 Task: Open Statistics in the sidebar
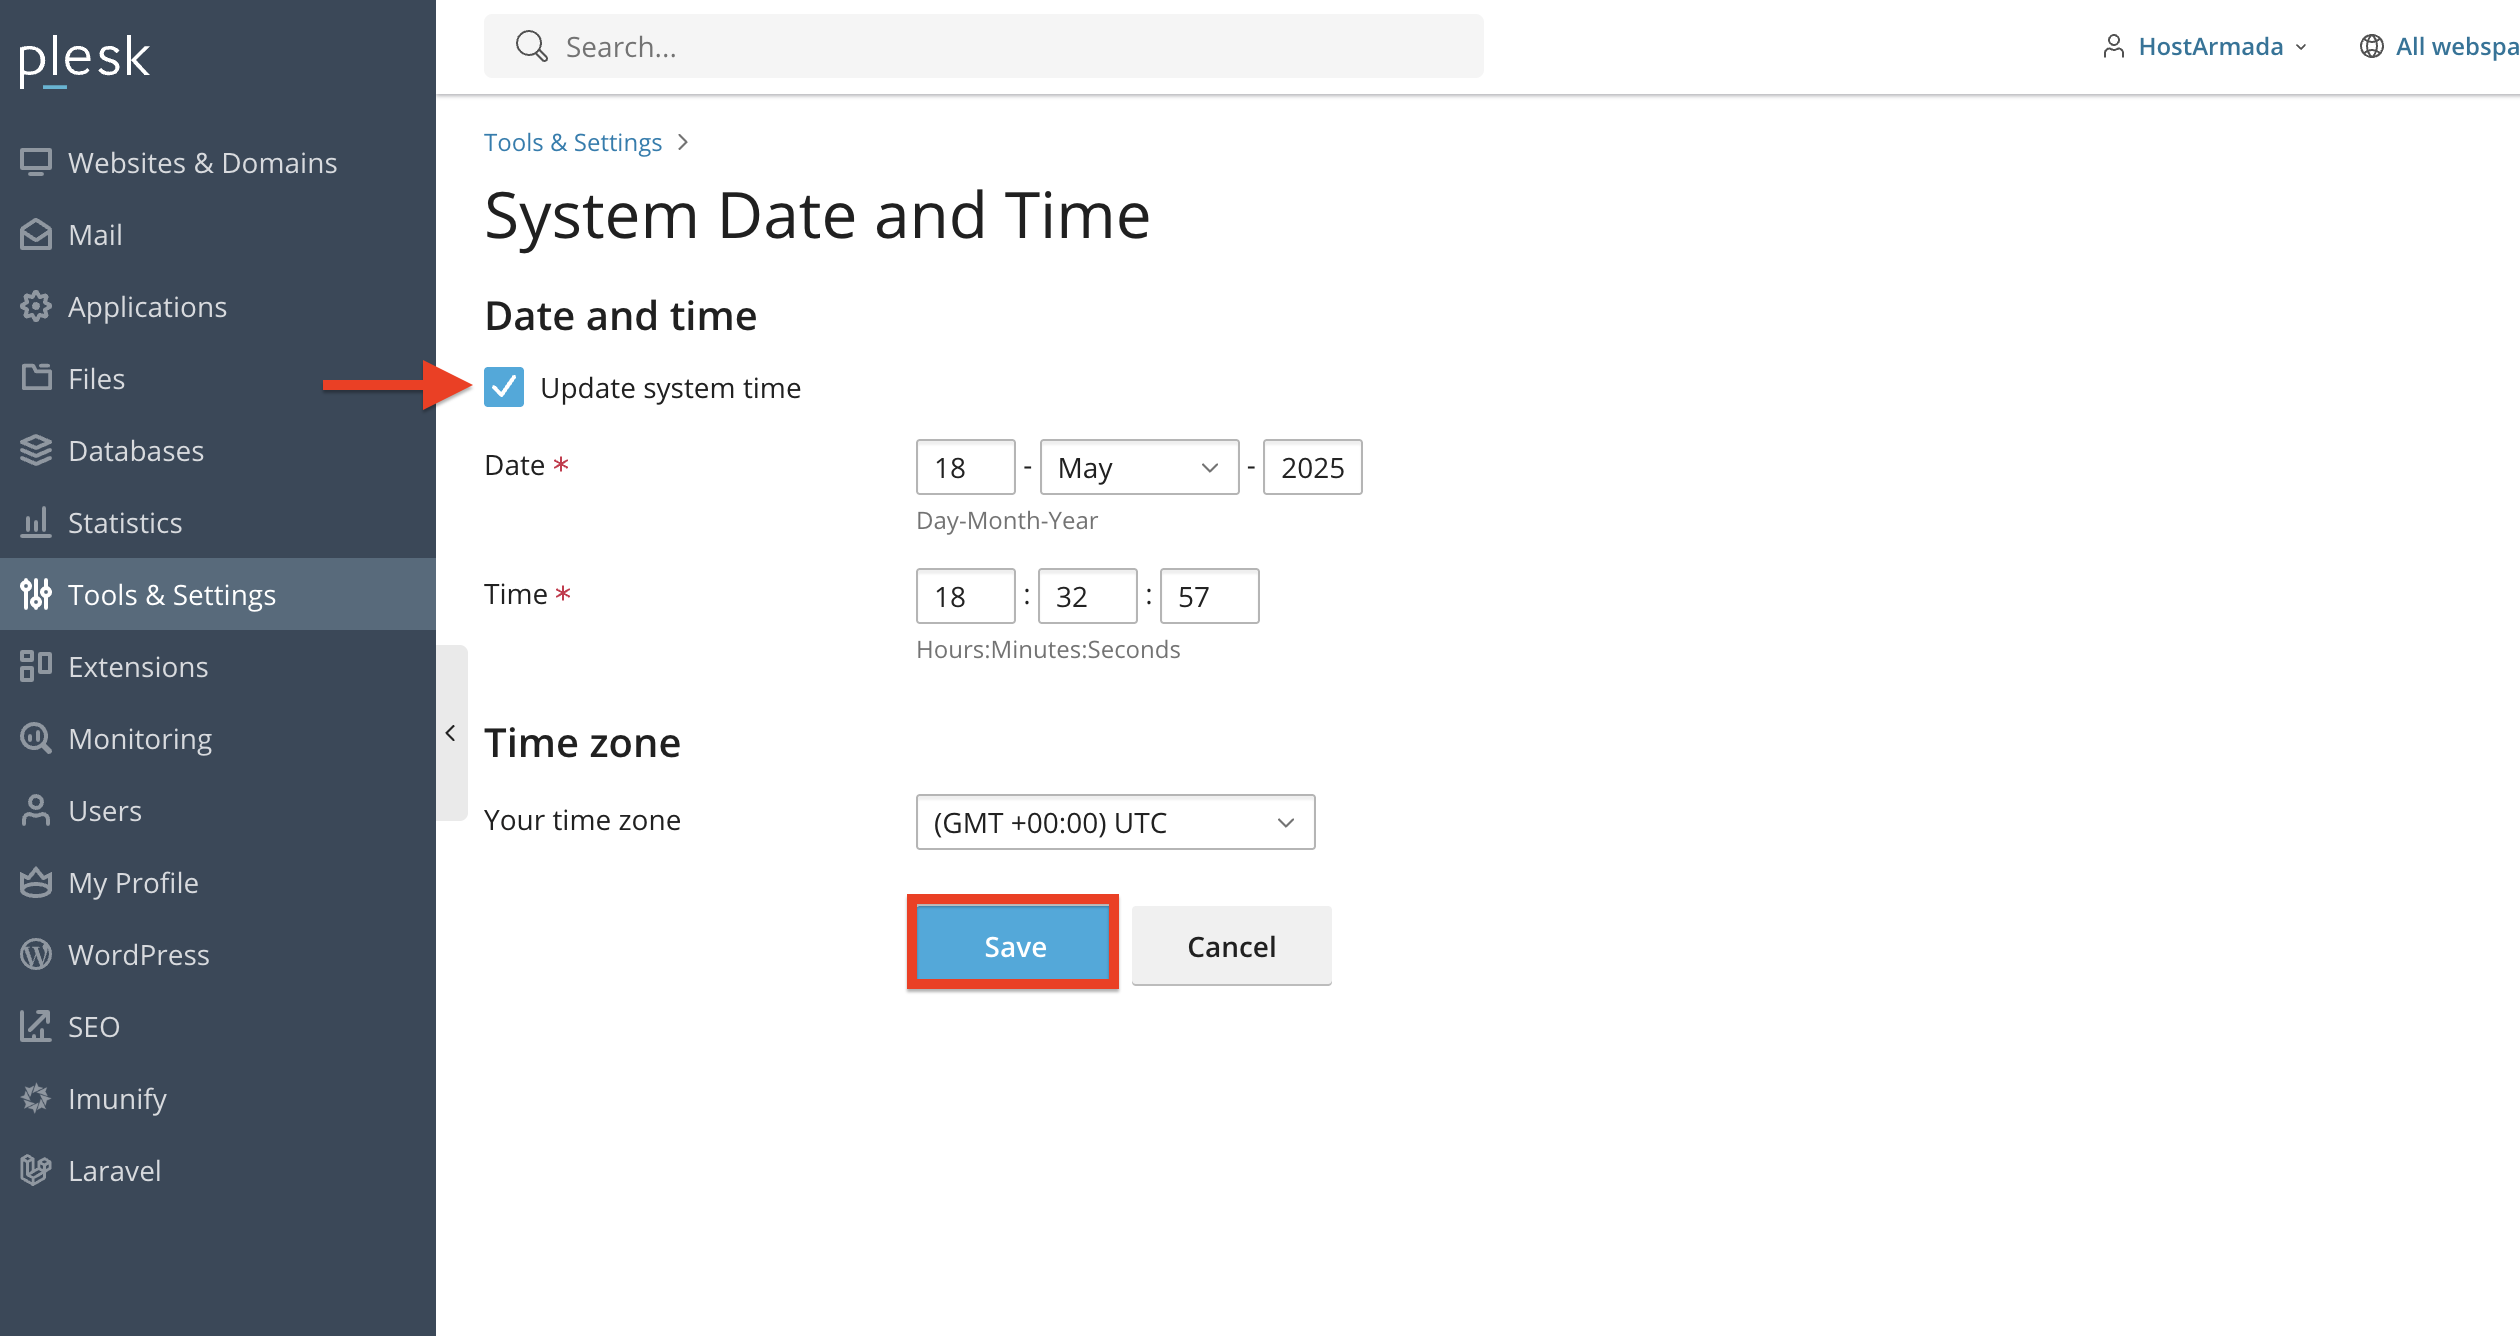click(x=218, y=522)
